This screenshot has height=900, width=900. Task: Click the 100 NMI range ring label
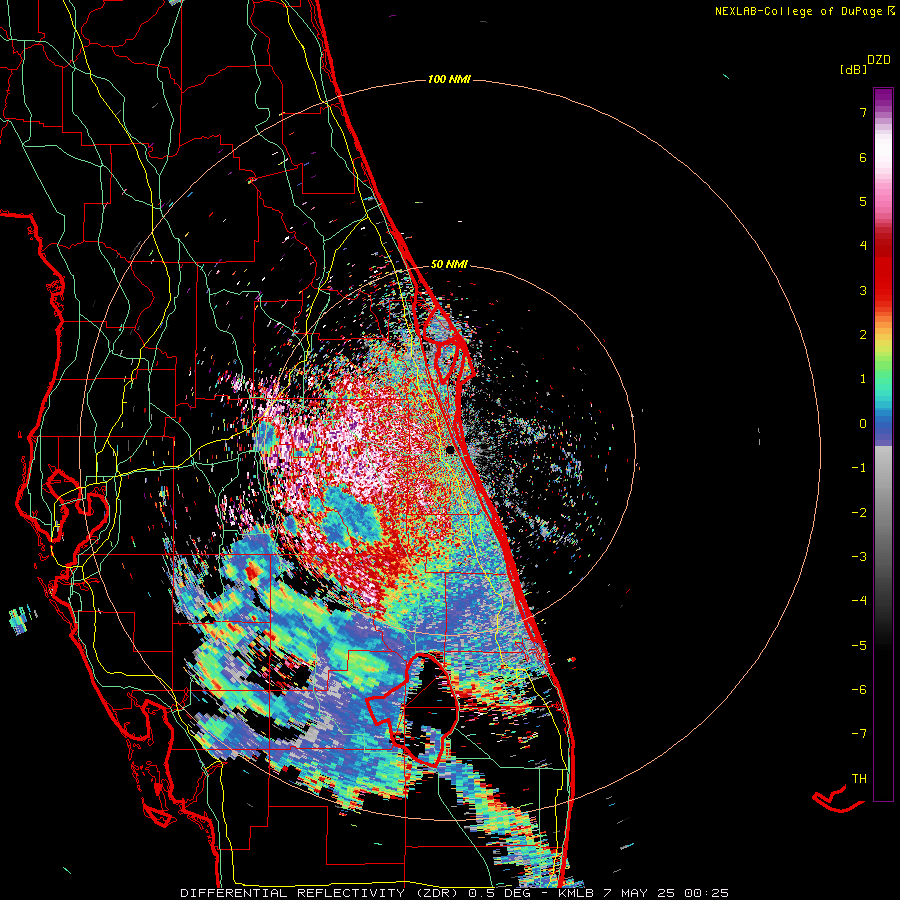449,79
